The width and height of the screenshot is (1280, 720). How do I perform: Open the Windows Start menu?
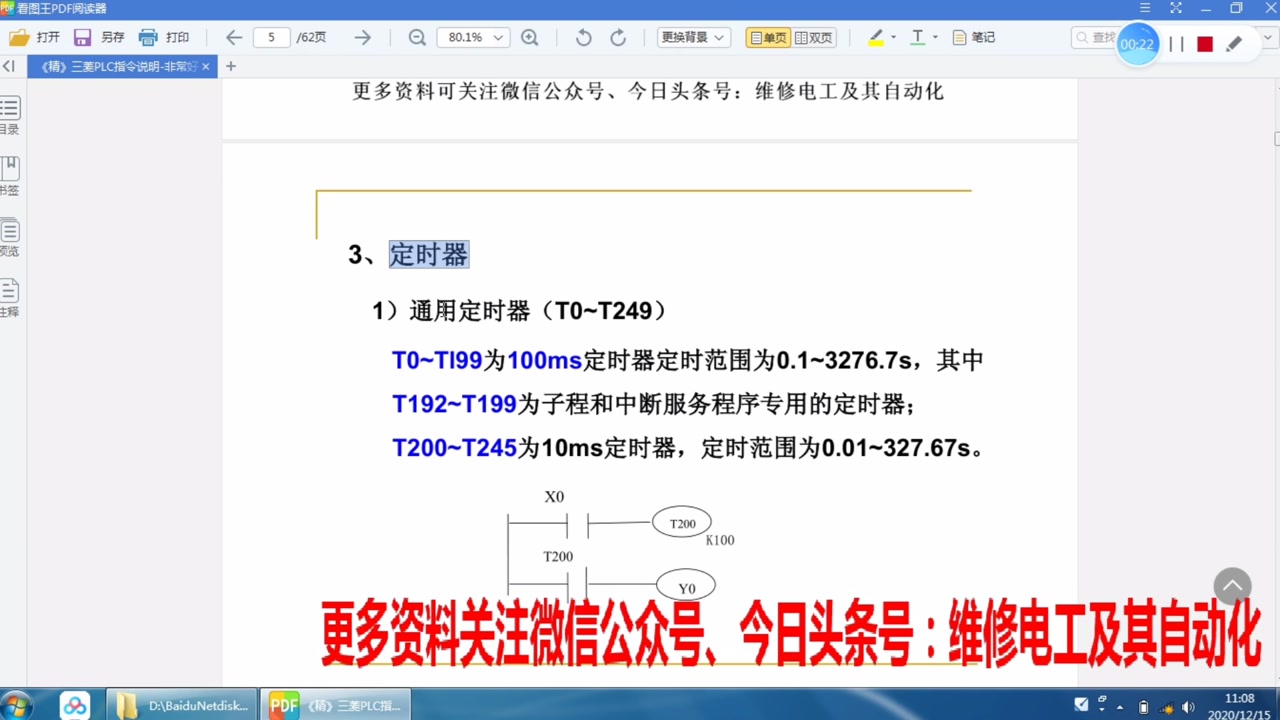click(16, 705)
